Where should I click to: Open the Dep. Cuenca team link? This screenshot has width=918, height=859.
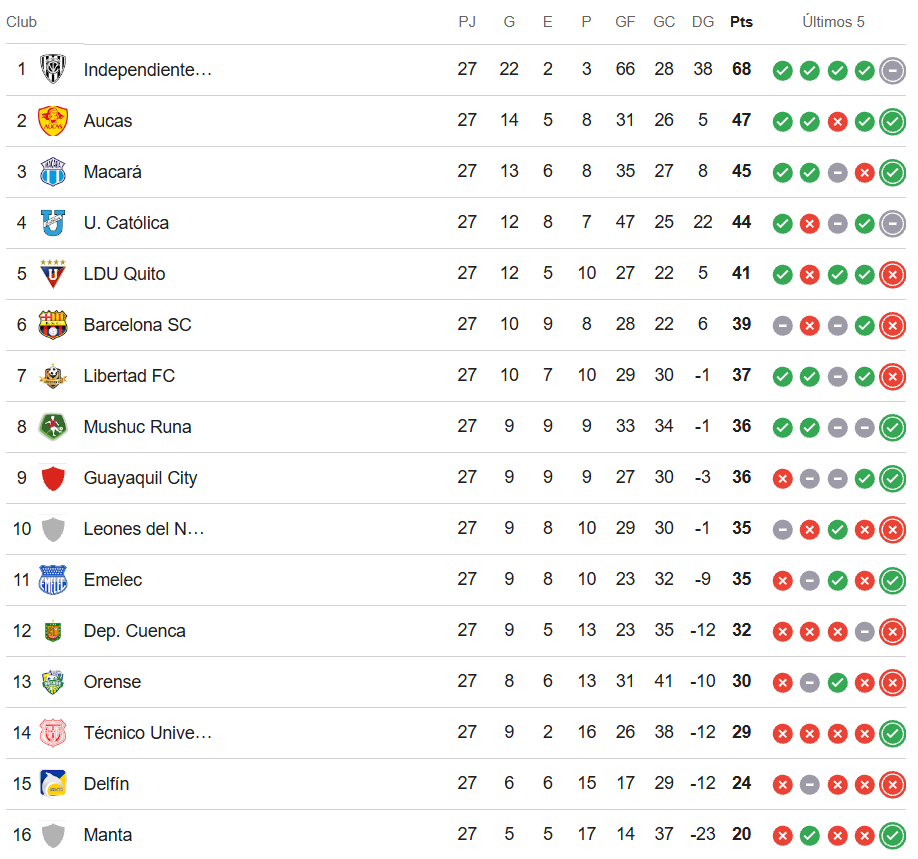point(135,631)
